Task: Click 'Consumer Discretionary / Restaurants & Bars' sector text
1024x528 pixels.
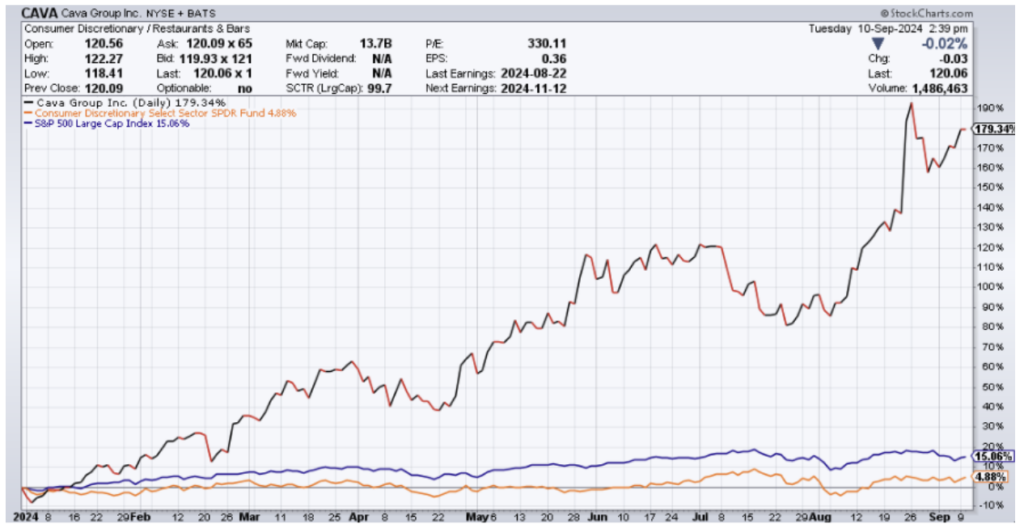Action: point(137,29)
